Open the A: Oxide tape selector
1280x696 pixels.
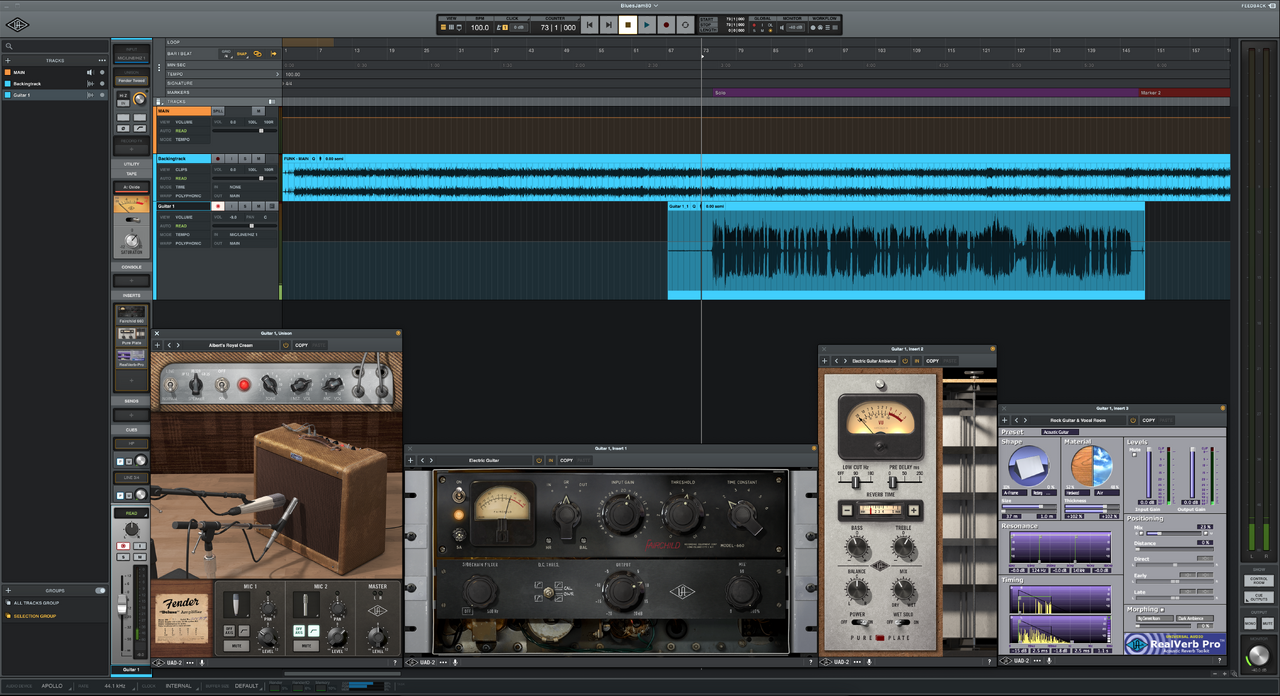pos(131,187)
